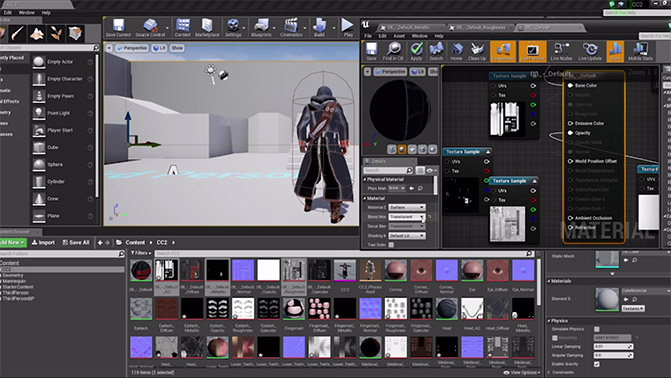Click Search binoculars in material editor

436,51
